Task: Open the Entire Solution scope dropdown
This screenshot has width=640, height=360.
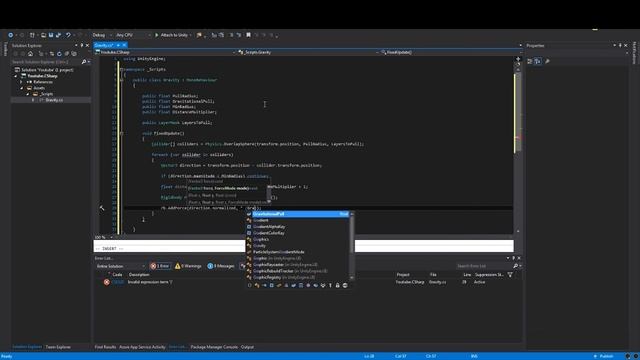Action: pyautogui.click(x=120, y=266)
